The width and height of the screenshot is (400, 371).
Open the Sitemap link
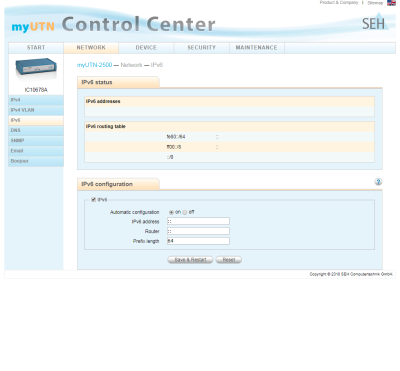375,3
